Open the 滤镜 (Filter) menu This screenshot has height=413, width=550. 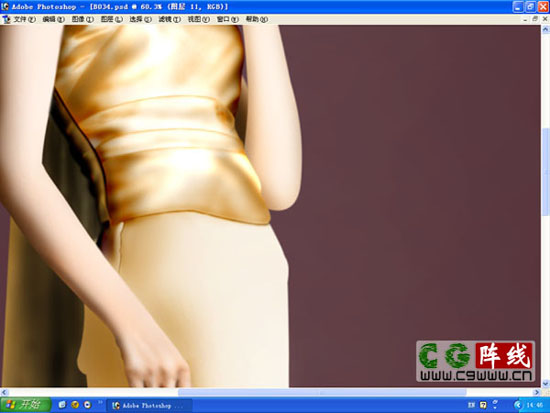point(169,19)
